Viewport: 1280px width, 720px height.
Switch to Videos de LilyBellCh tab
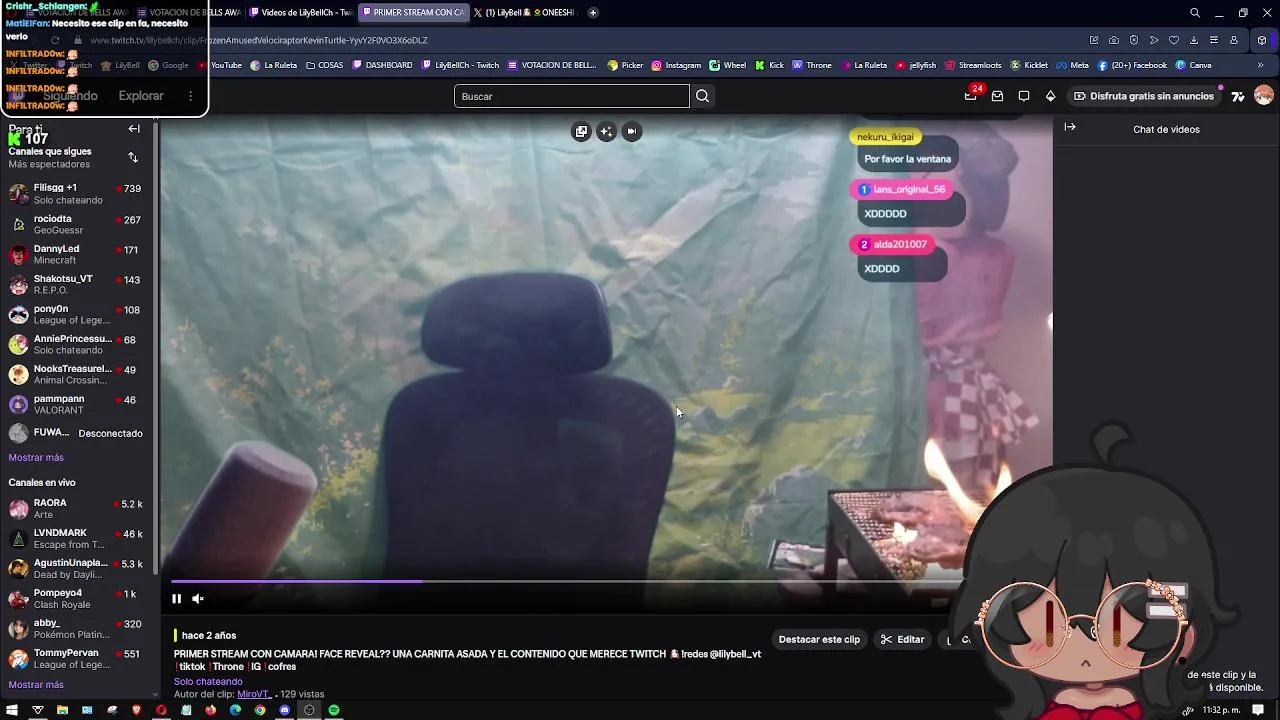click(x=301, y=12)
